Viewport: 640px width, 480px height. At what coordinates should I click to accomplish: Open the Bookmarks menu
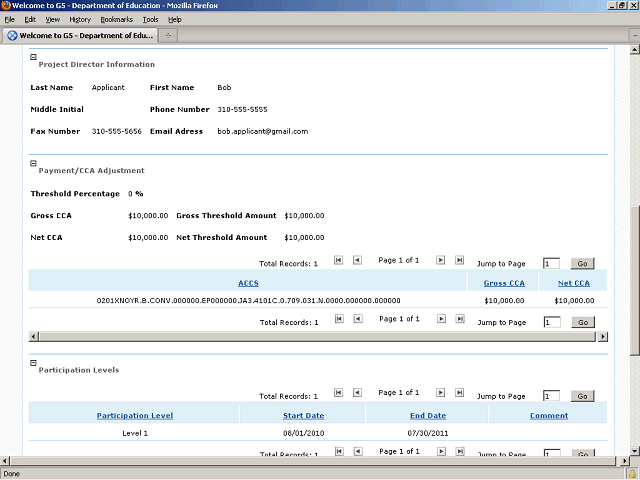coord(115,19)
